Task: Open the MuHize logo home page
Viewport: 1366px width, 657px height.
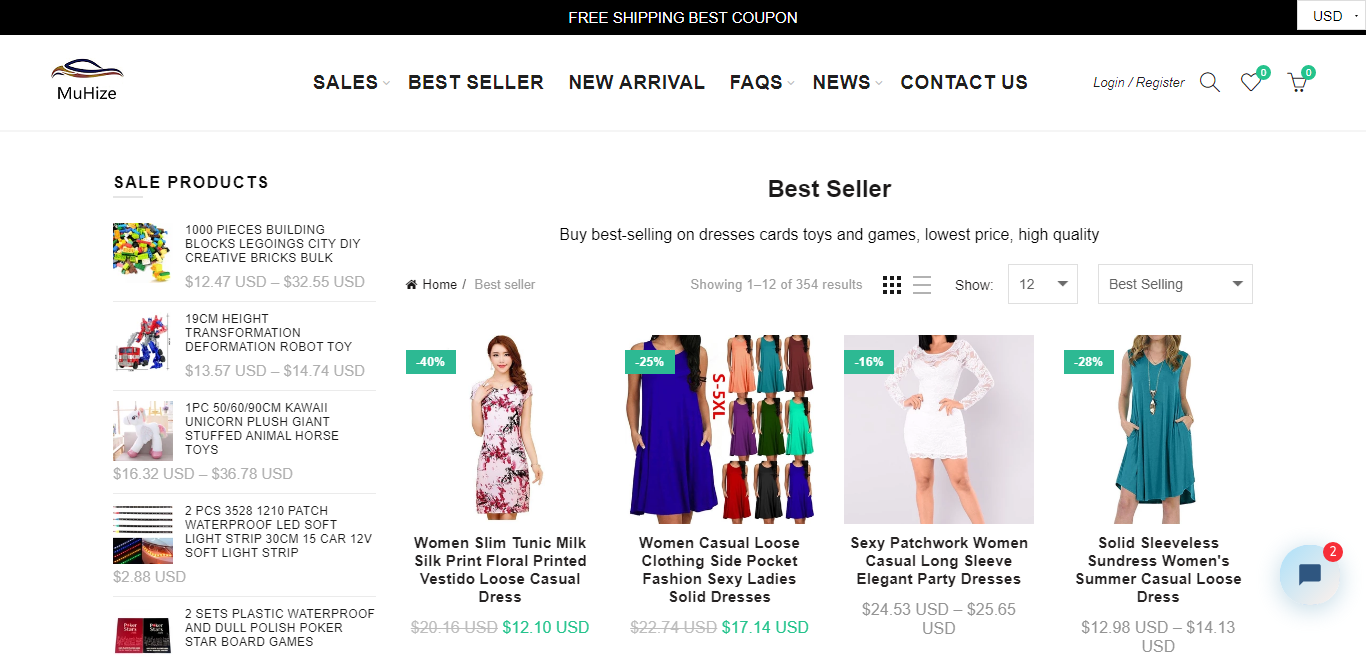Action: click(x=87, y=81)
